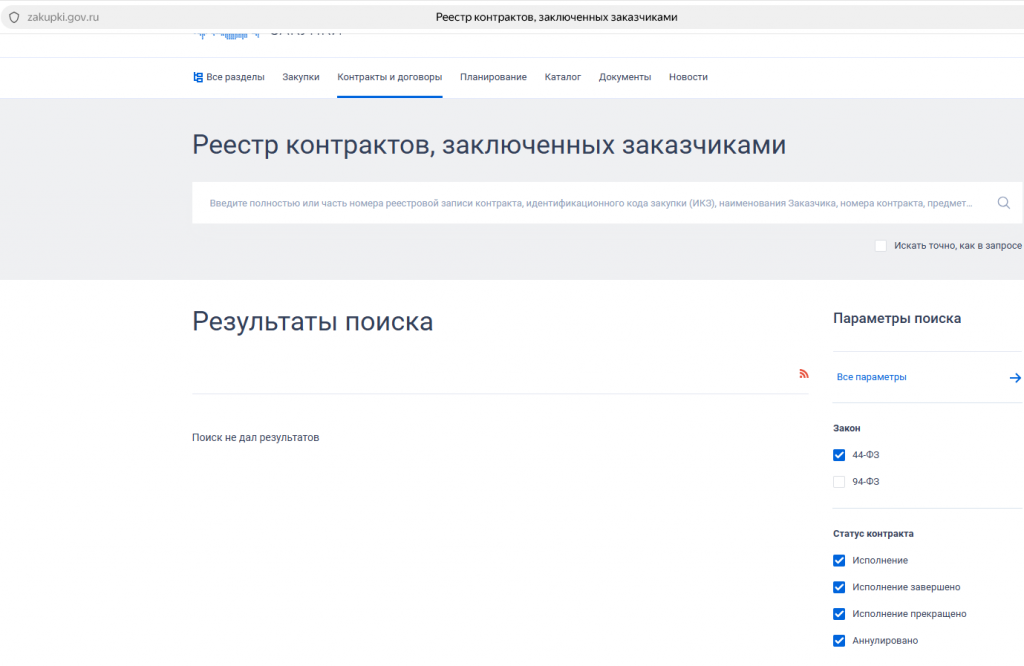
Task: Uncheck 'Исполнение завершено' status checkbox
Action: [839, 587]
